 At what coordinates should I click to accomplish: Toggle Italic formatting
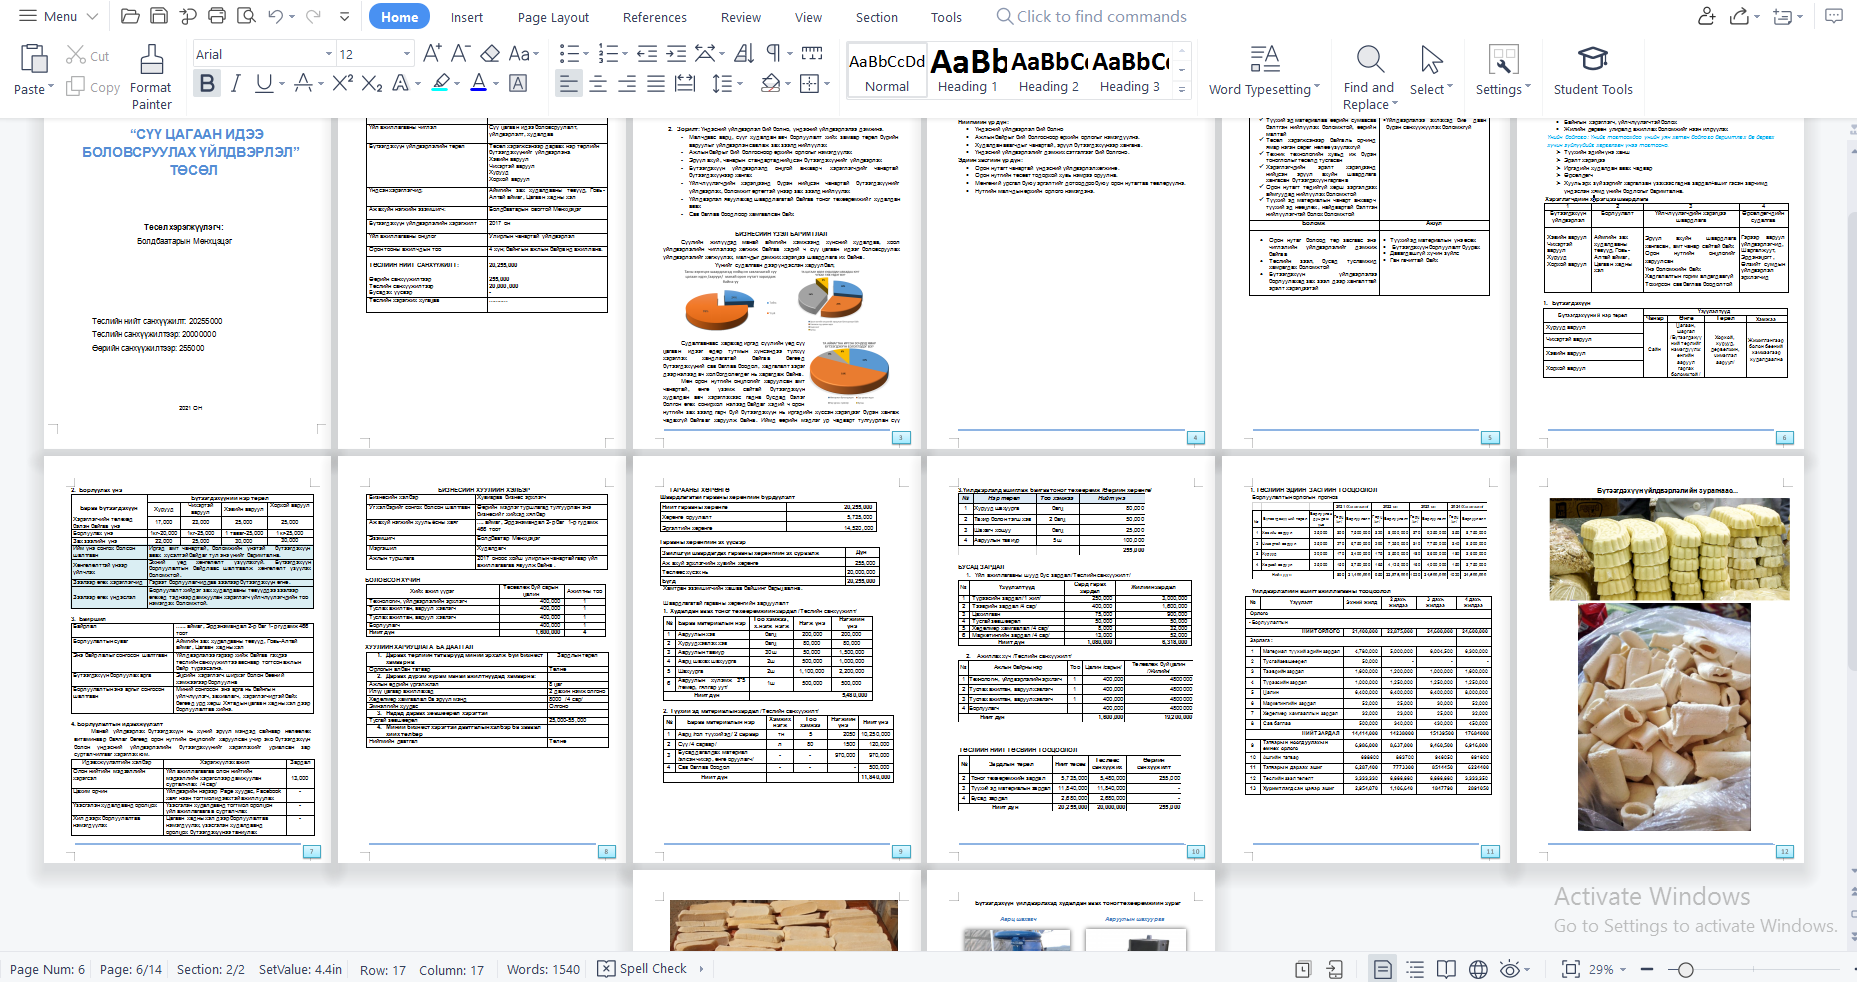tap(236, 83)
